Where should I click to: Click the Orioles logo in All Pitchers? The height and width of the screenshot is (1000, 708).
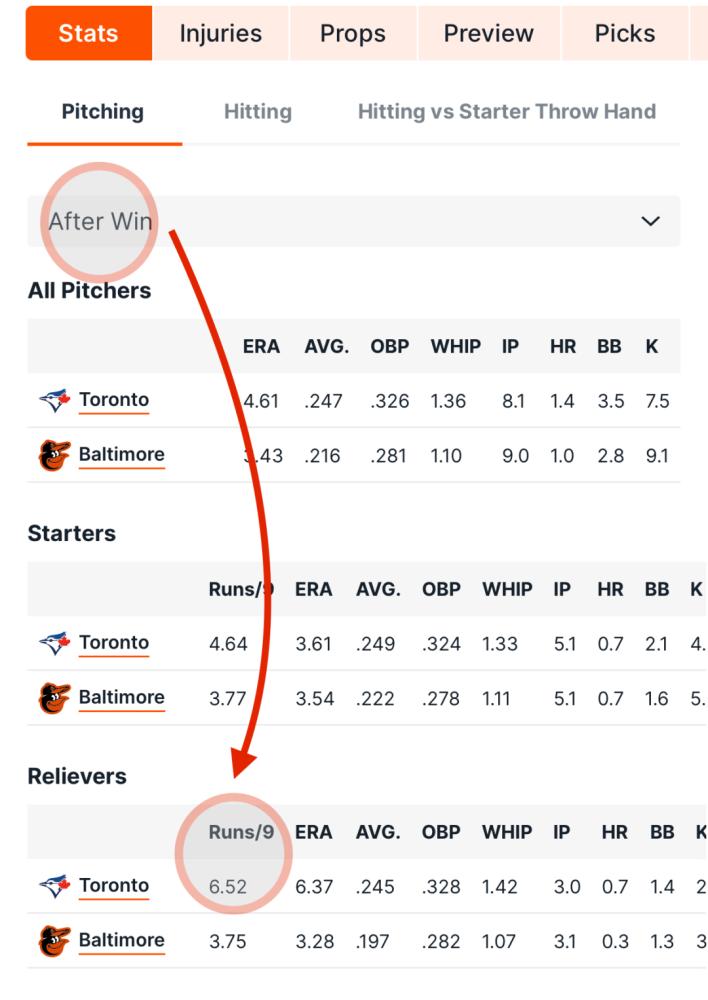[x=55, y=455]
